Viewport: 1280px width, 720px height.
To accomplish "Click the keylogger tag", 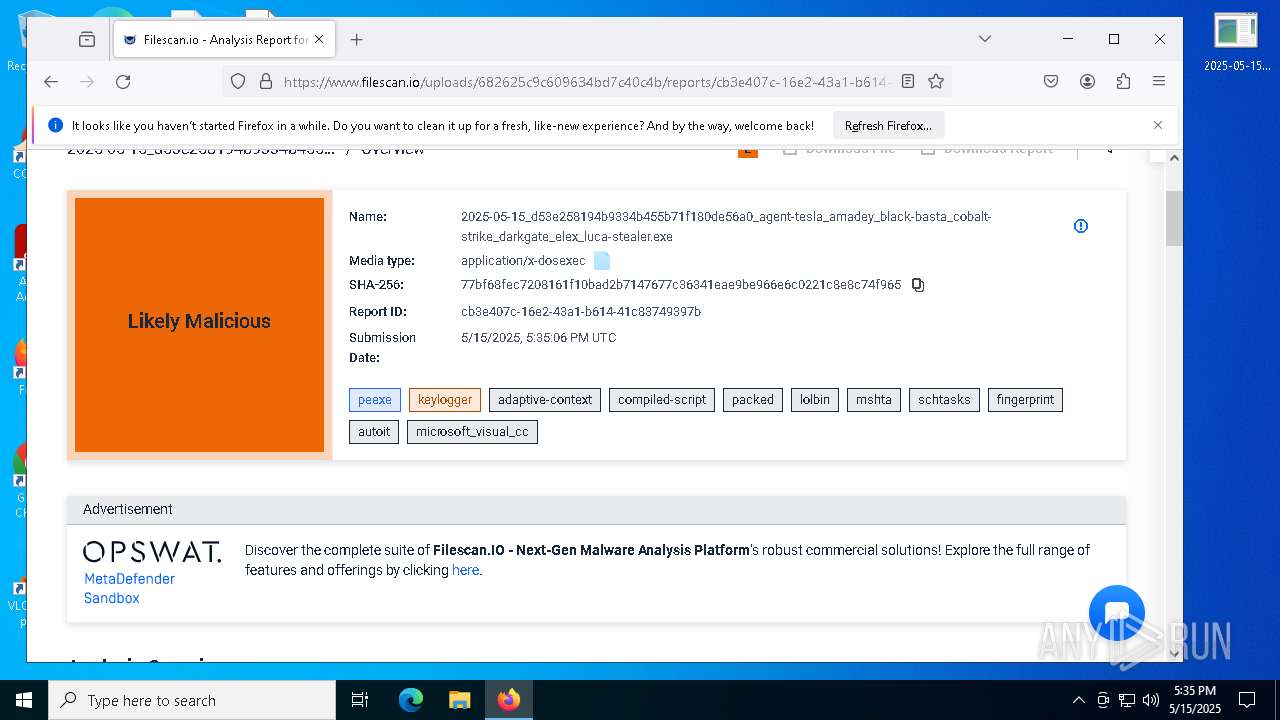I will coord(445,400).
